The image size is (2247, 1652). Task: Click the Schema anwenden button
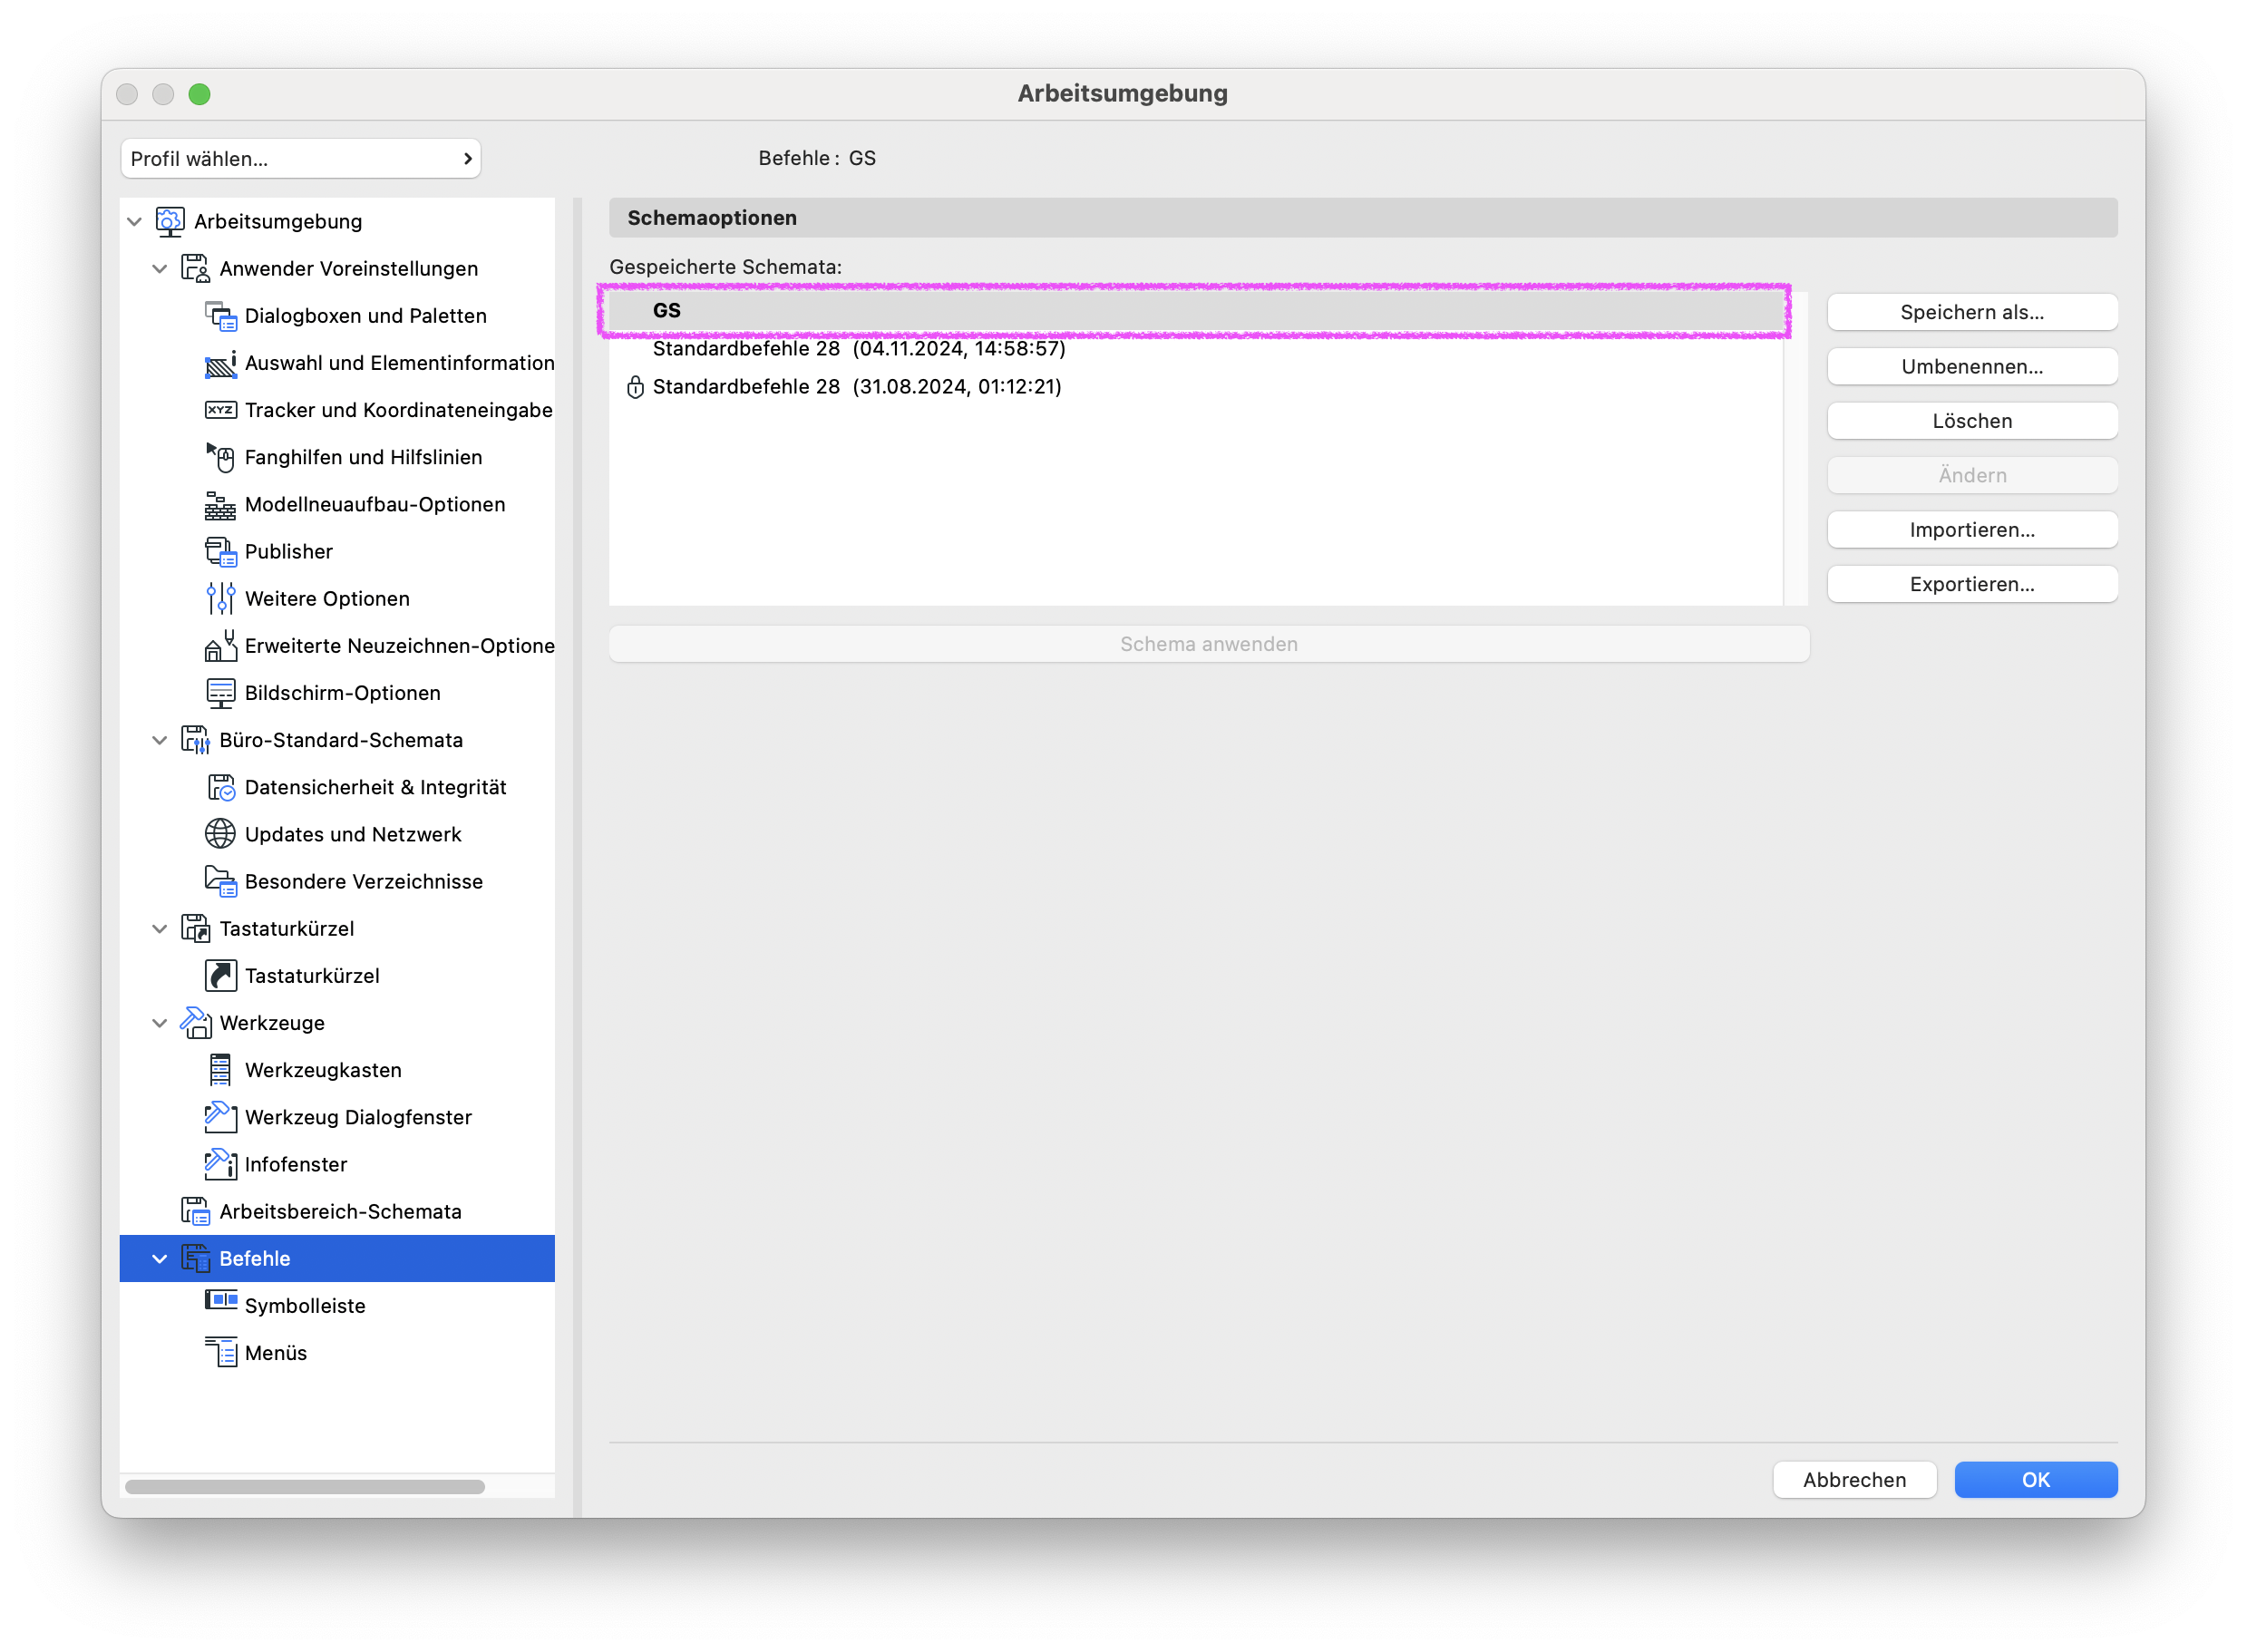(1209, 644)
